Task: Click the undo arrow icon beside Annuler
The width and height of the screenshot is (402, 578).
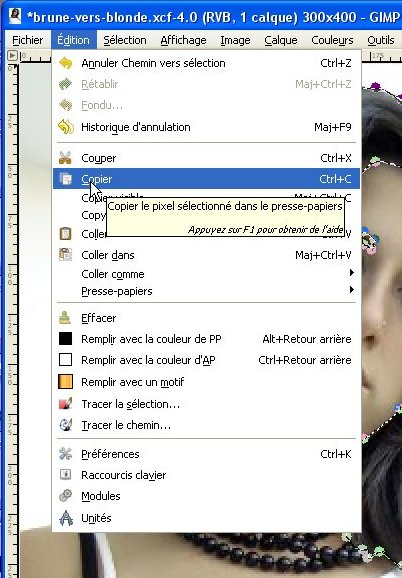Action: coord(66,63)
